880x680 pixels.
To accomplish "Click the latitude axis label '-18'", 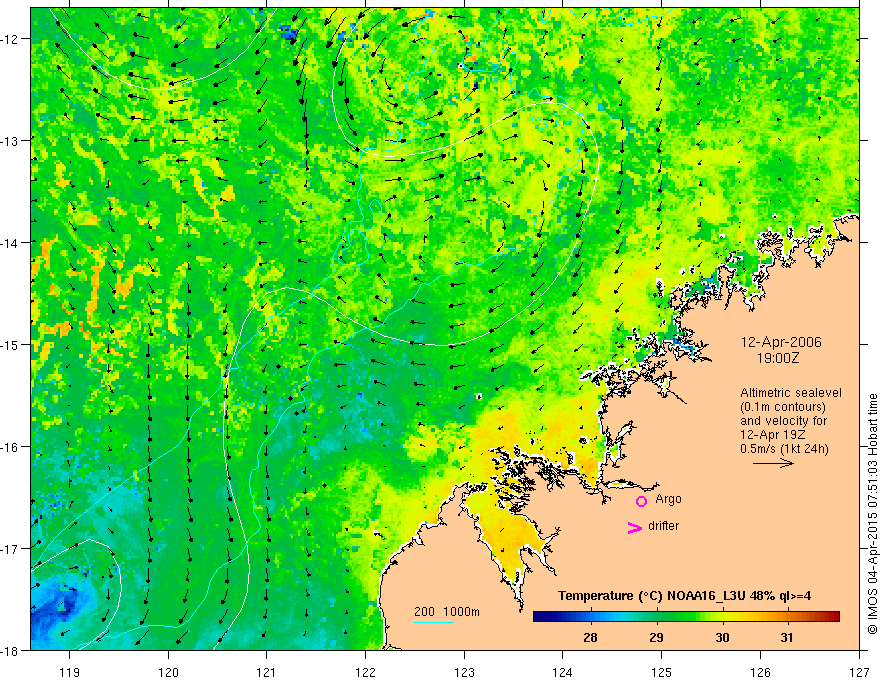I will pyautogui.click(x=10, y=651).
